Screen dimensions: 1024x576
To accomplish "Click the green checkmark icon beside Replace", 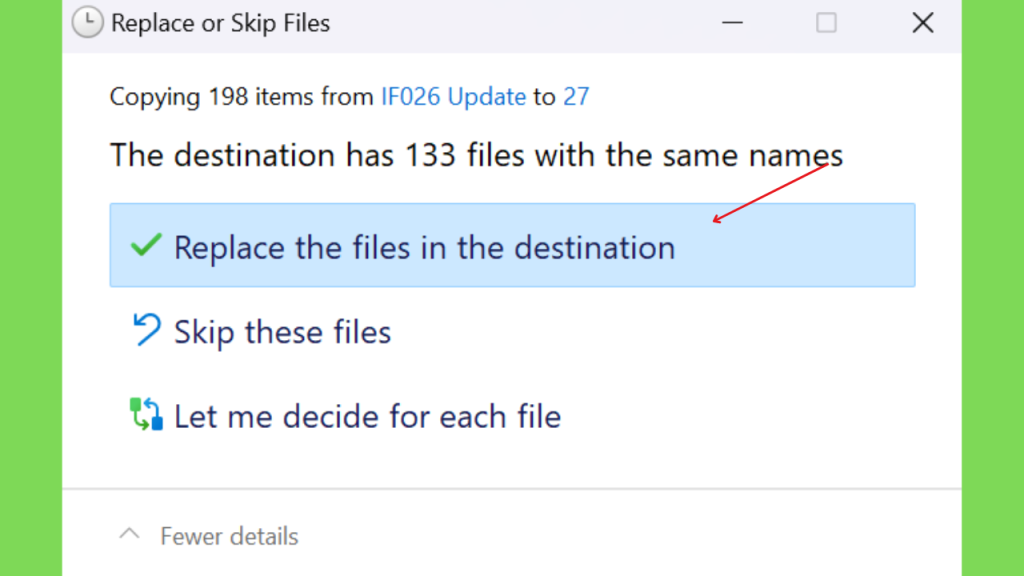I will [x=146, y=246].
